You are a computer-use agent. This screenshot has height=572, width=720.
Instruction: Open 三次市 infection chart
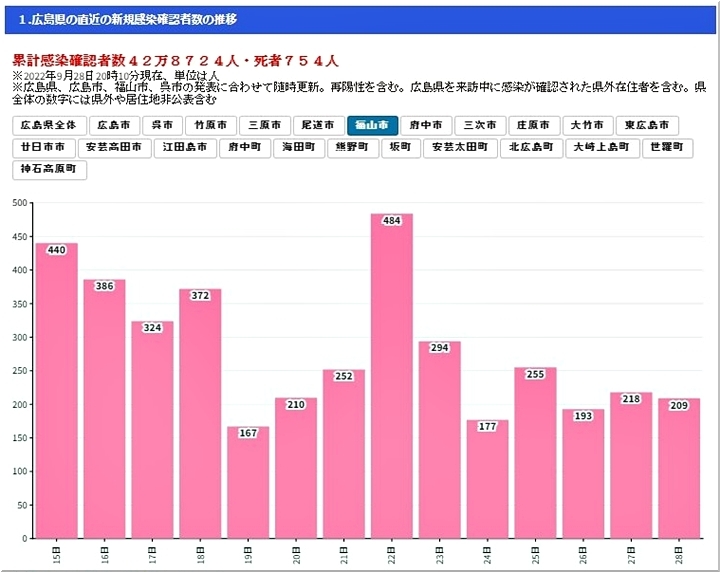pos(480,126)
